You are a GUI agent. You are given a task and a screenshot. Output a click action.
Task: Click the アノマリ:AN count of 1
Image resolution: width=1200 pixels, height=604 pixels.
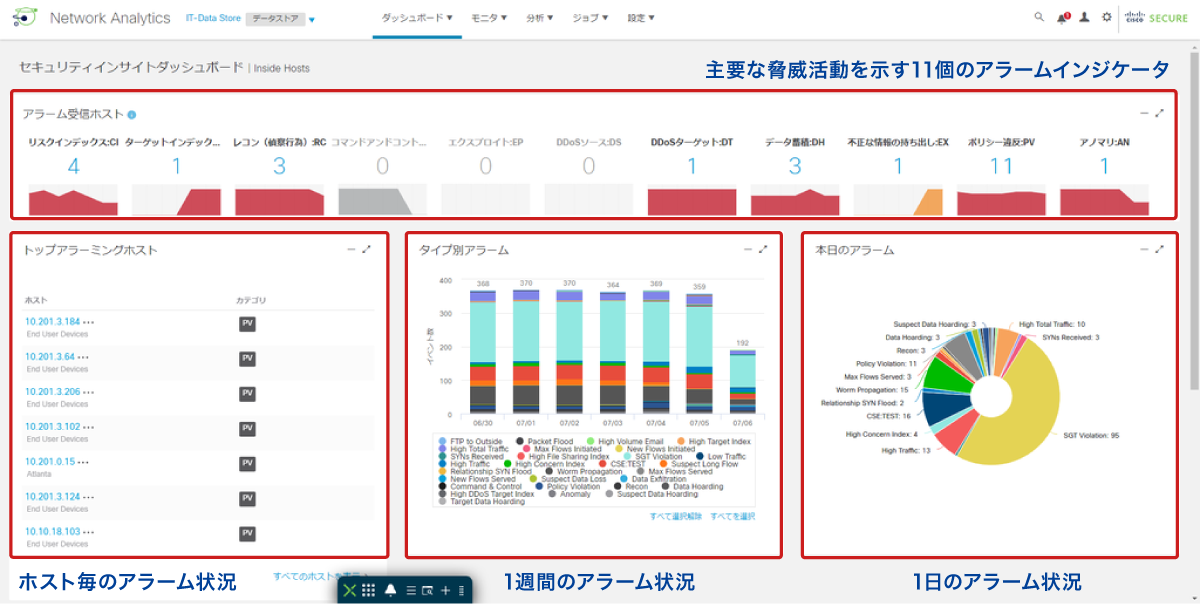[x=1104, y=166]
